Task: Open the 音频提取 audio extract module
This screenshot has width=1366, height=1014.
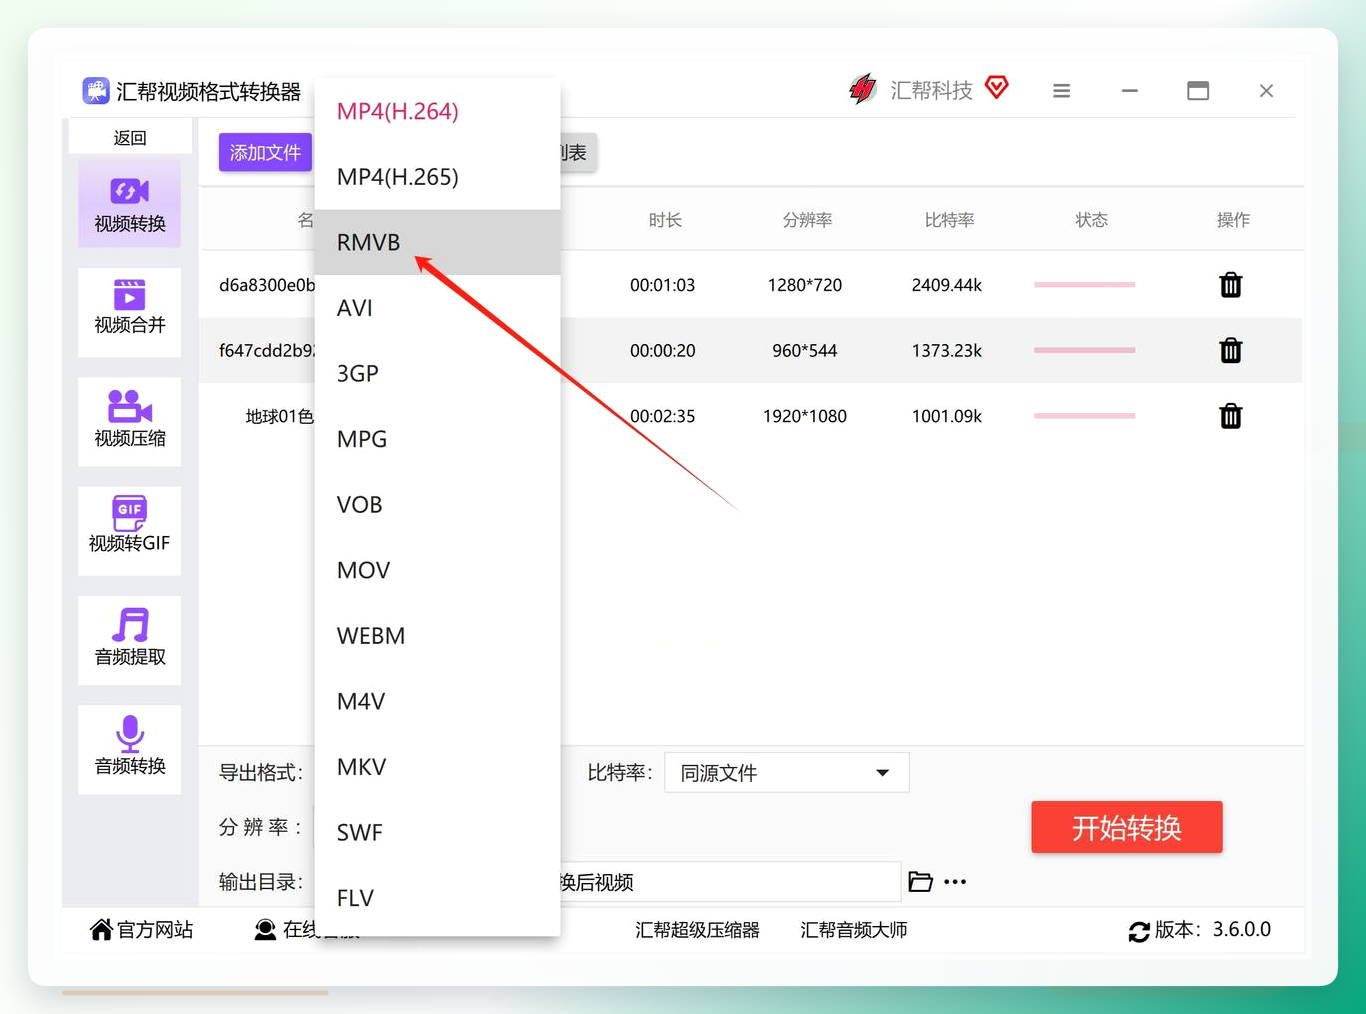Action: 130,640
